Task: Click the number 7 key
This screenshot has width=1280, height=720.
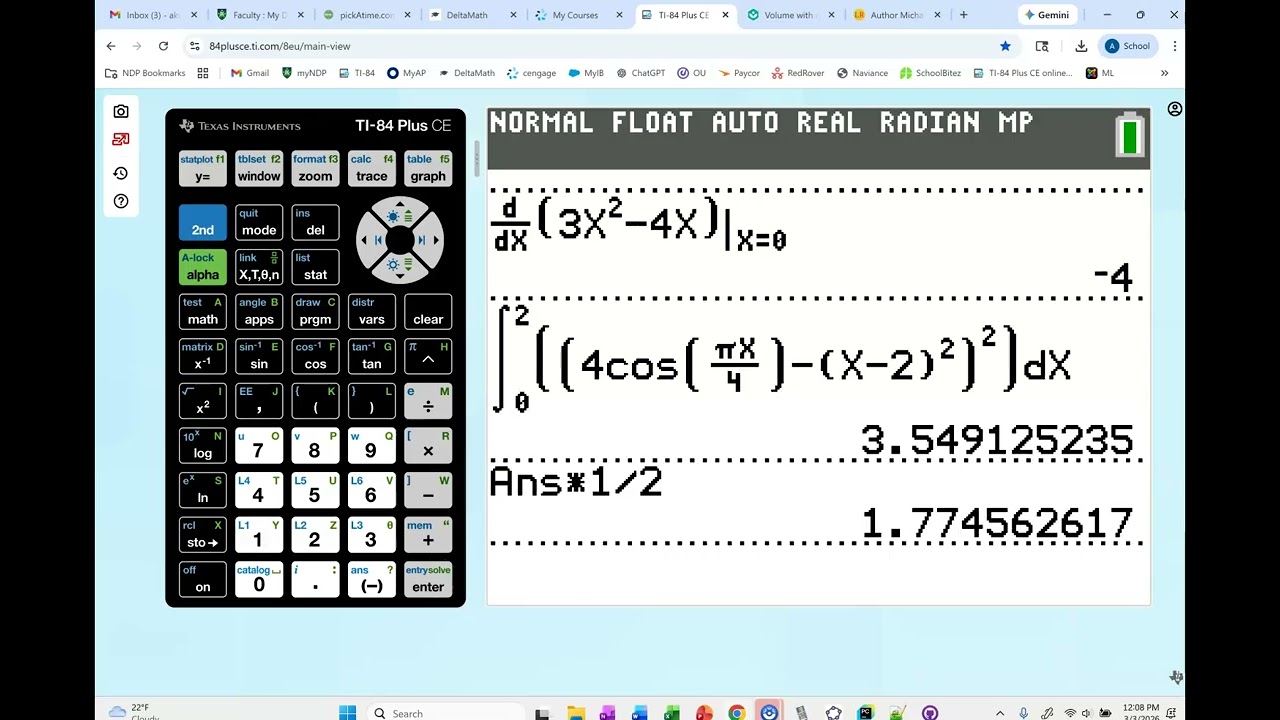Action: coord(259,446)
